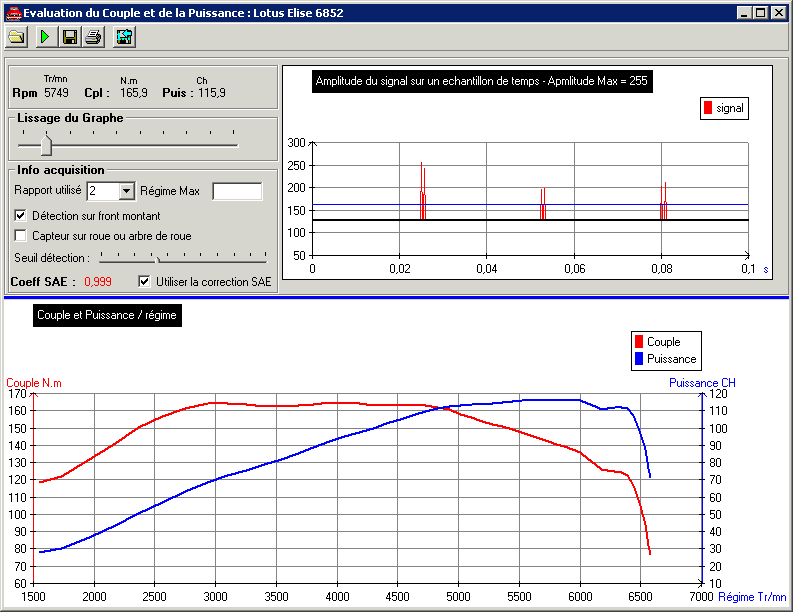
Task: Open the 'Rapport utilisé' dropdown arrow
Action: point(126,191)
